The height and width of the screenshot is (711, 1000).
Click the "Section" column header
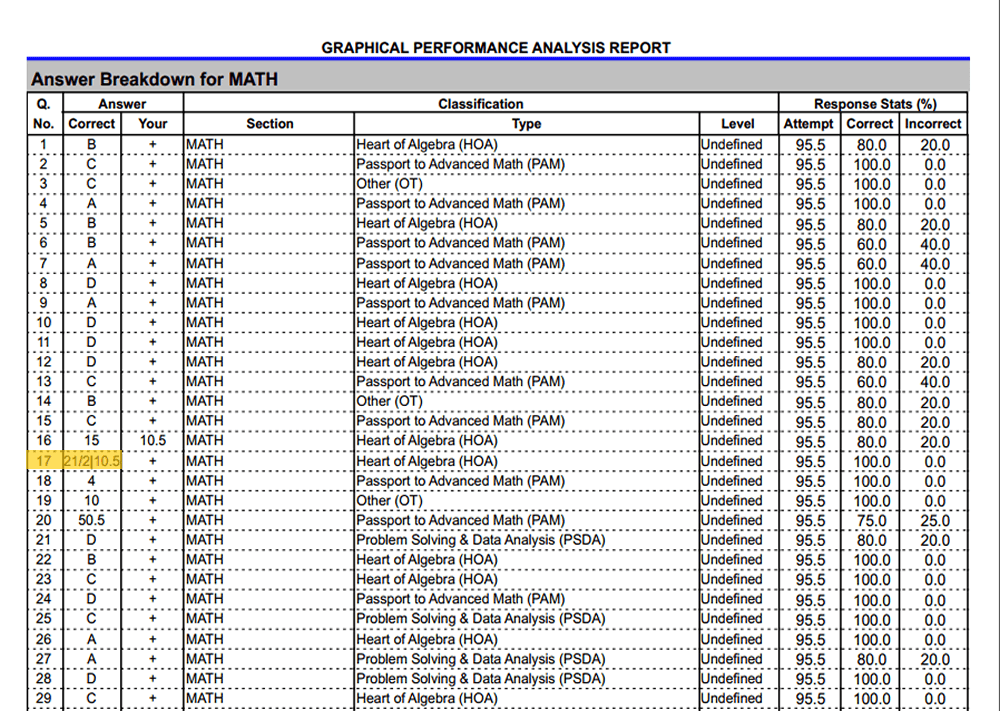pos(270,124)
